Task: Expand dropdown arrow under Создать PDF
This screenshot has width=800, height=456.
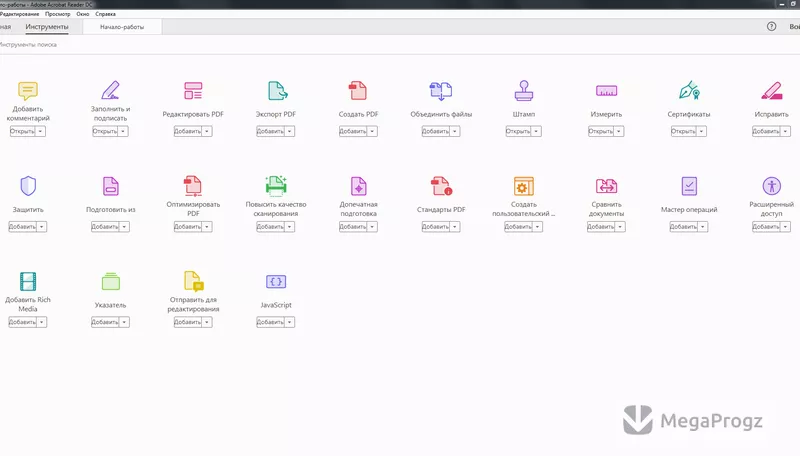Action: [x=372, y=131]
